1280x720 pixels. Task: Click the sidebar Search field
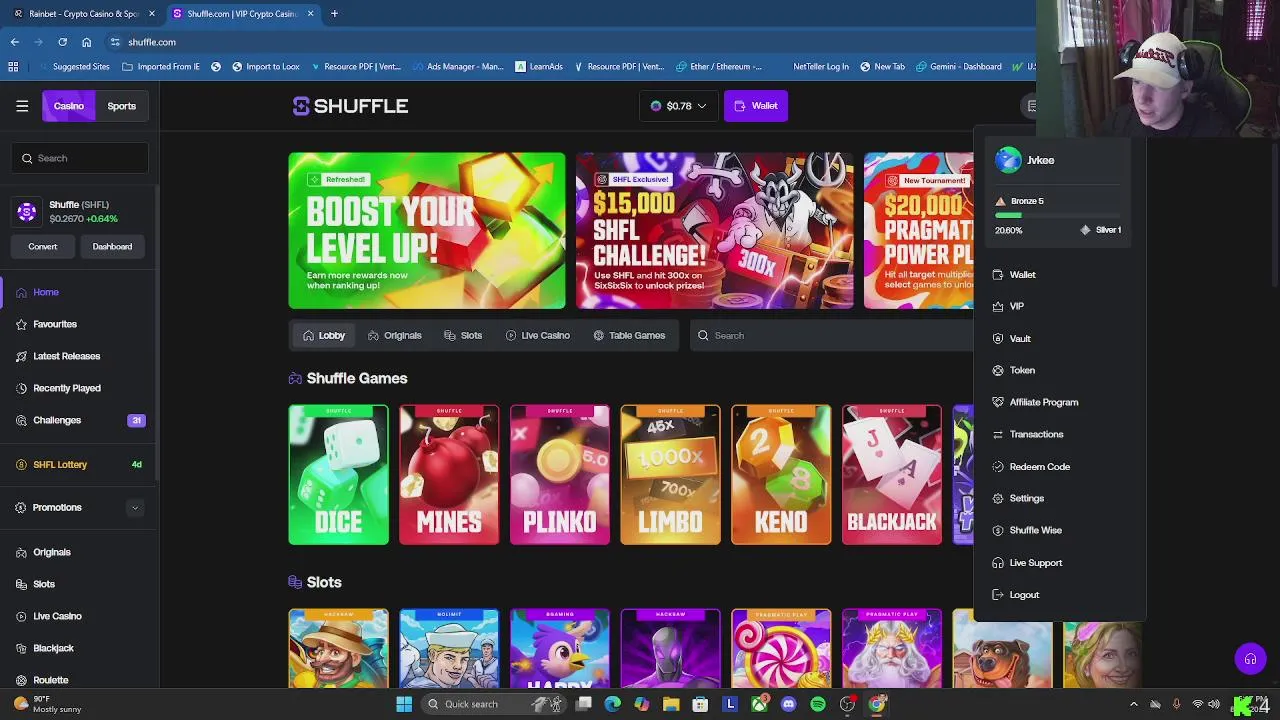[x=80, y=158]
